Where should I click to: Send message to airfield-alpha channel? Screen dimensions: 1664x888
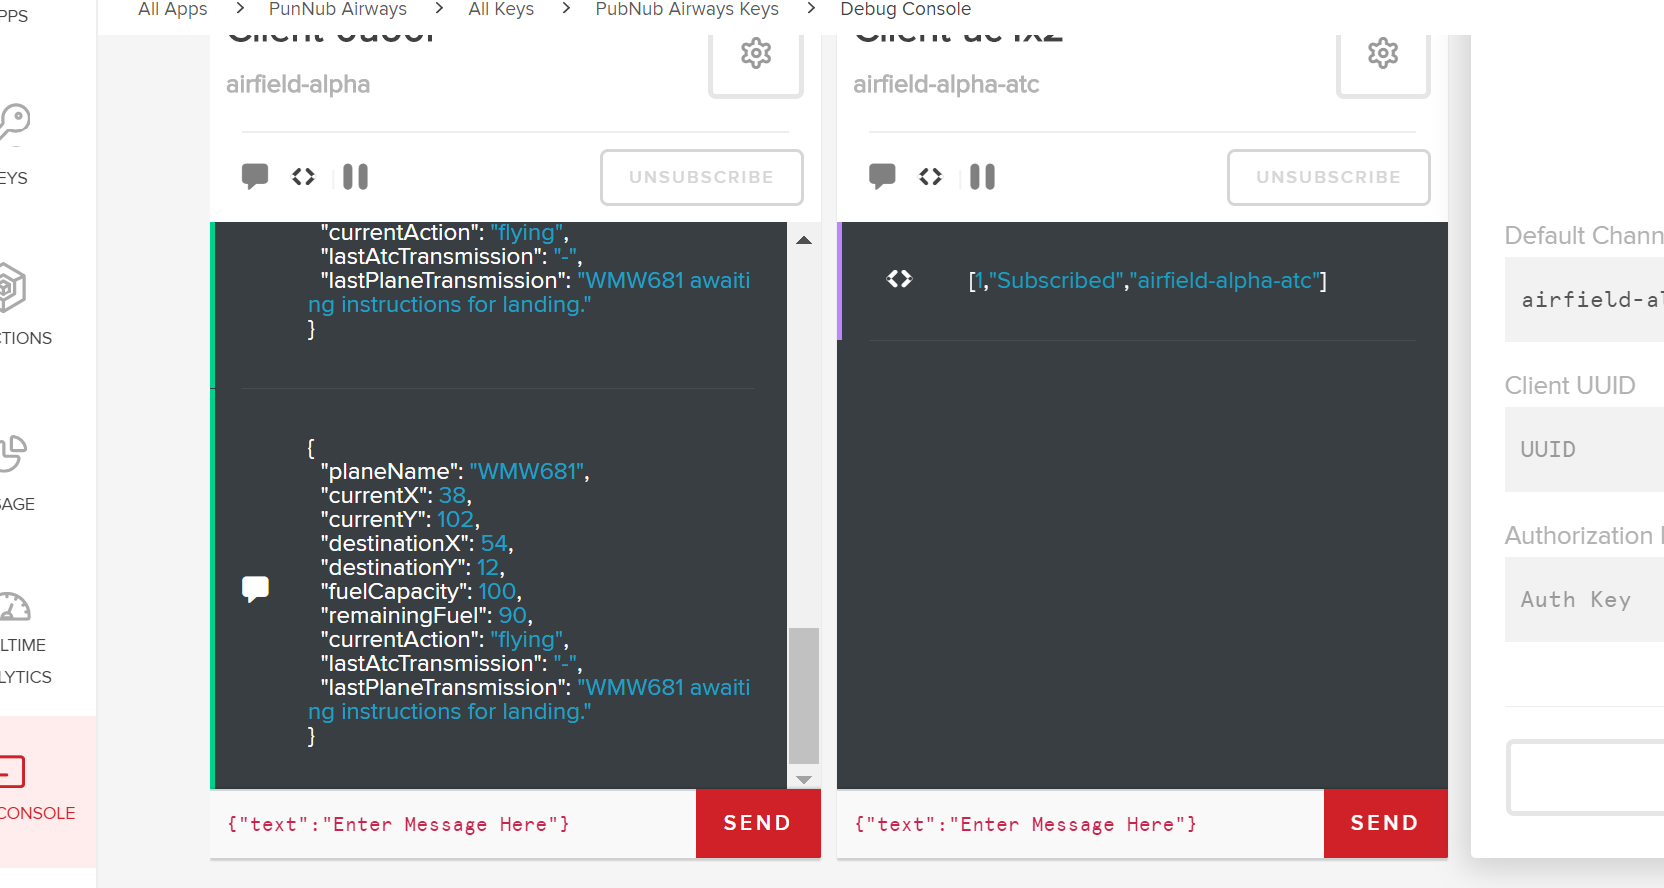[757, 823]
